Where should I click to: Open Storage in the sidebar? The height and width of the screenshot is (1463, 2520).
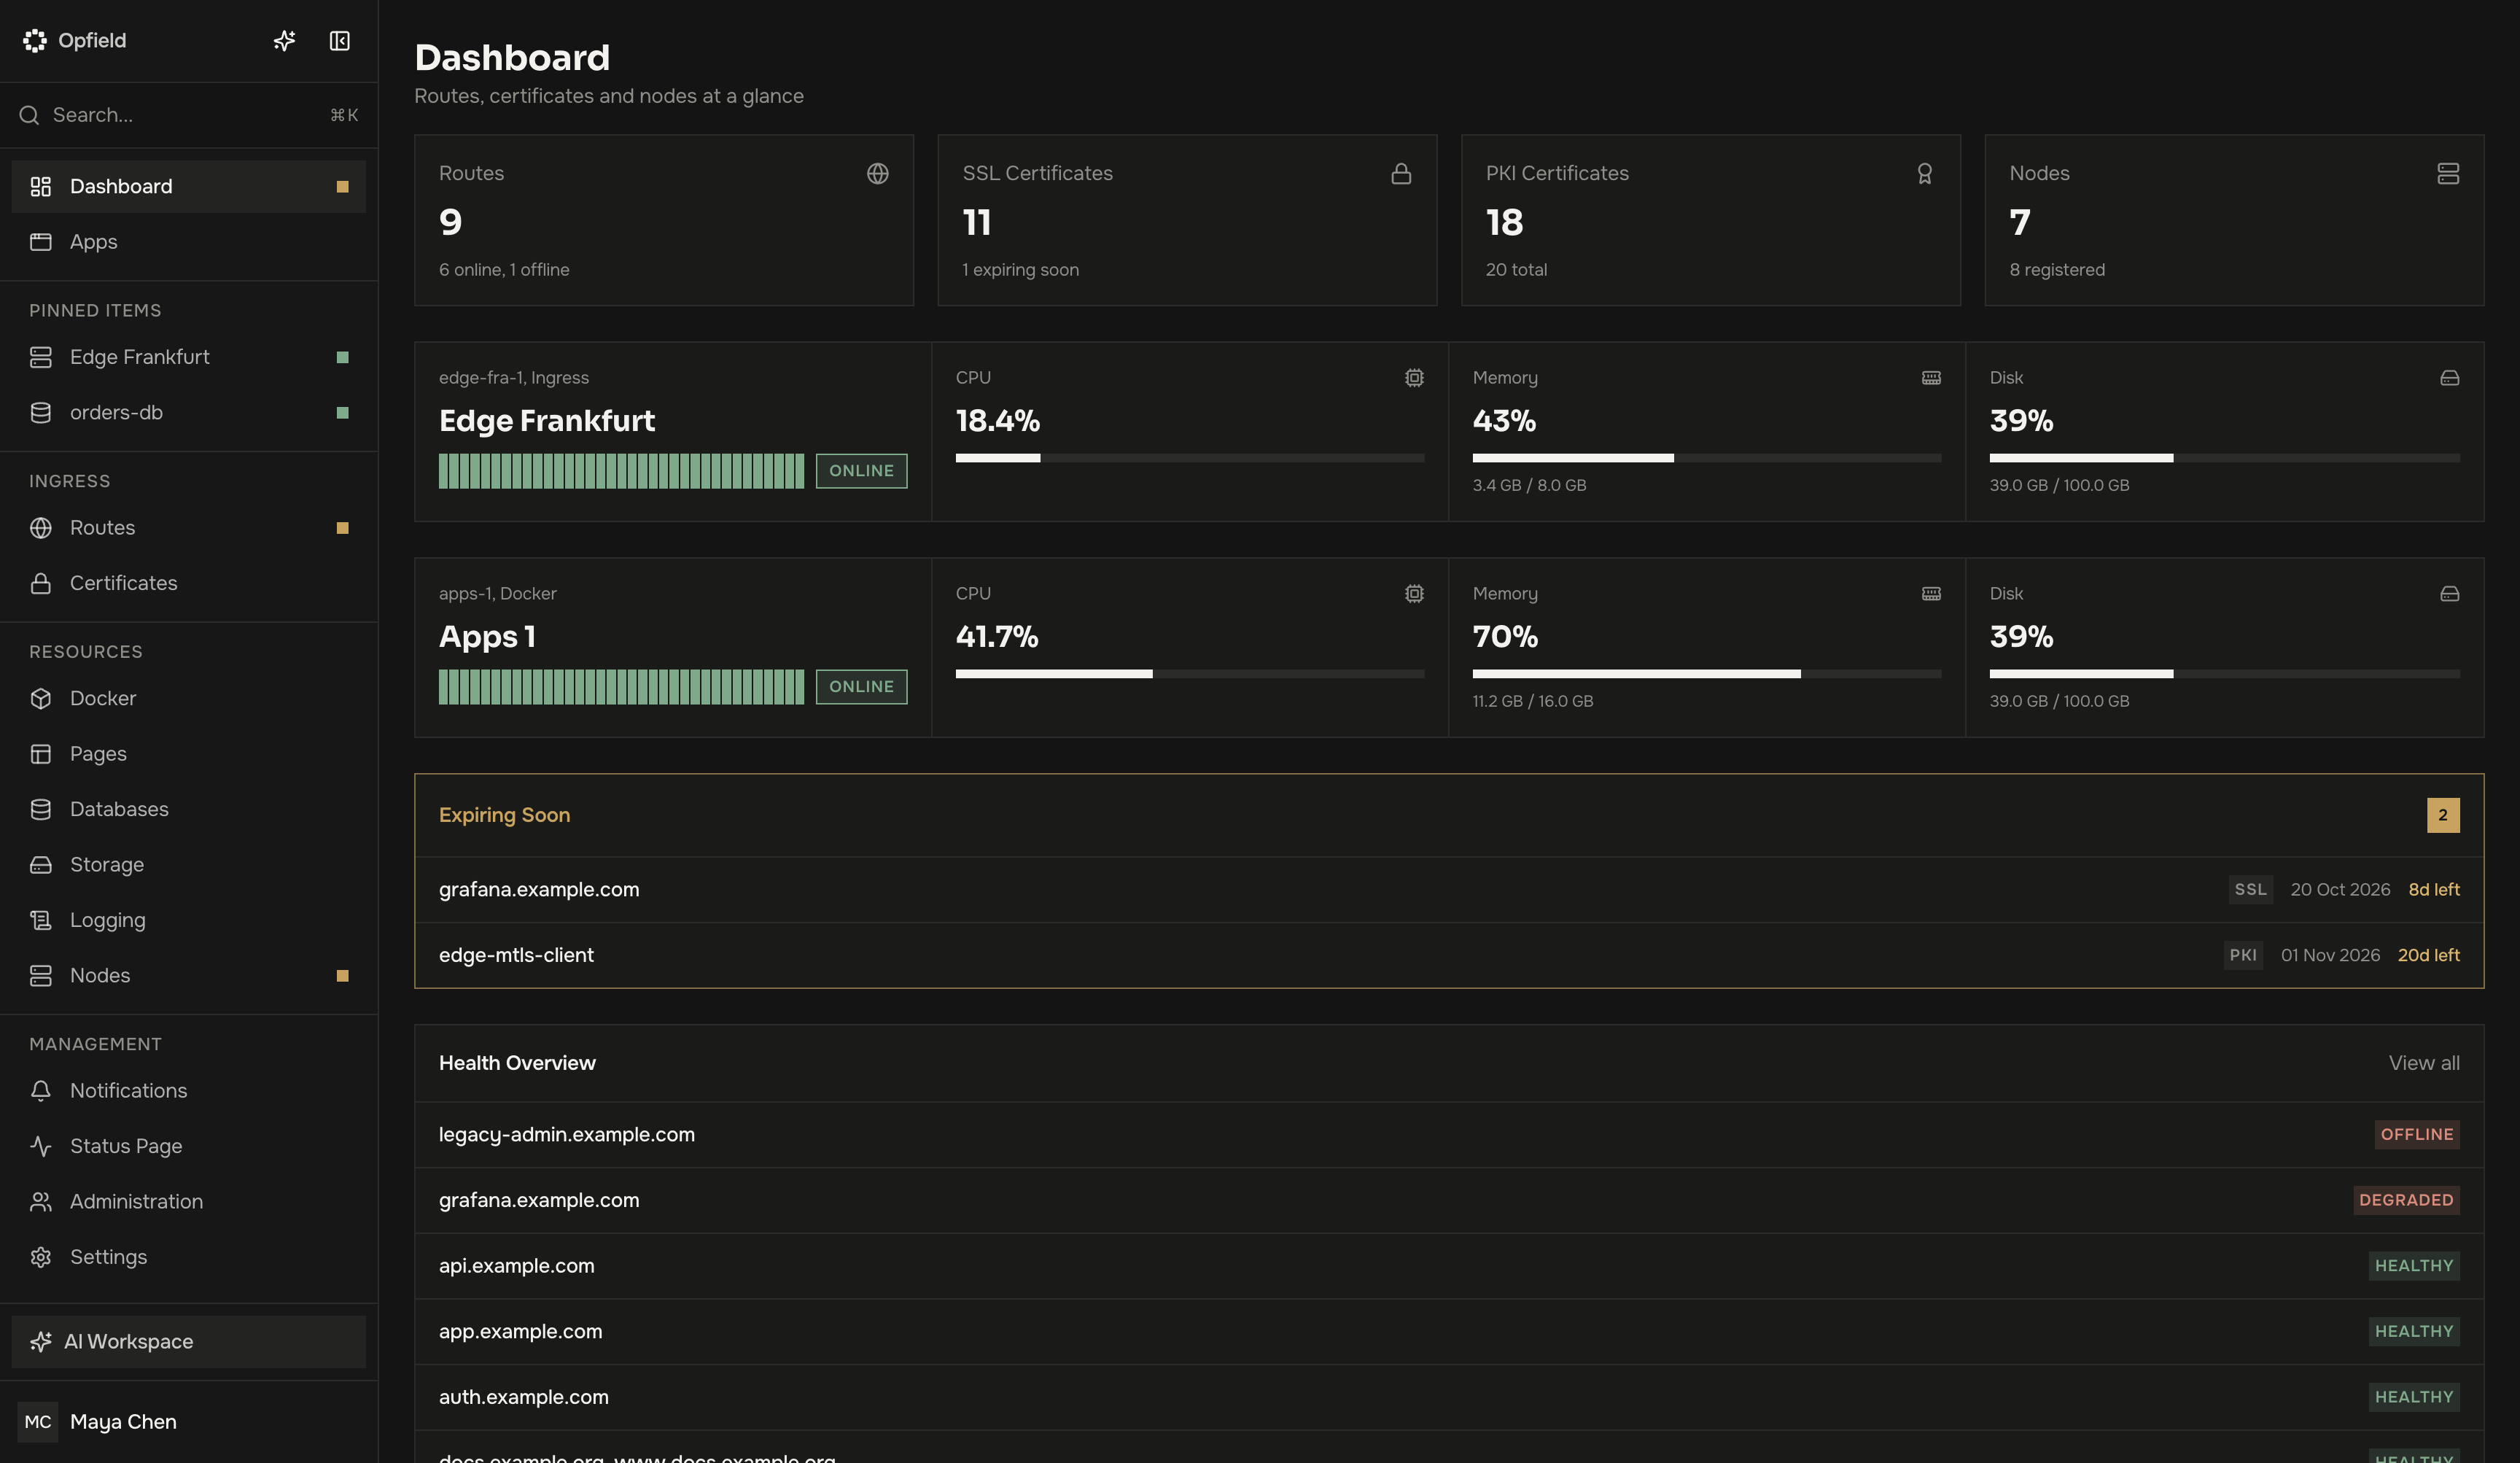188,865
